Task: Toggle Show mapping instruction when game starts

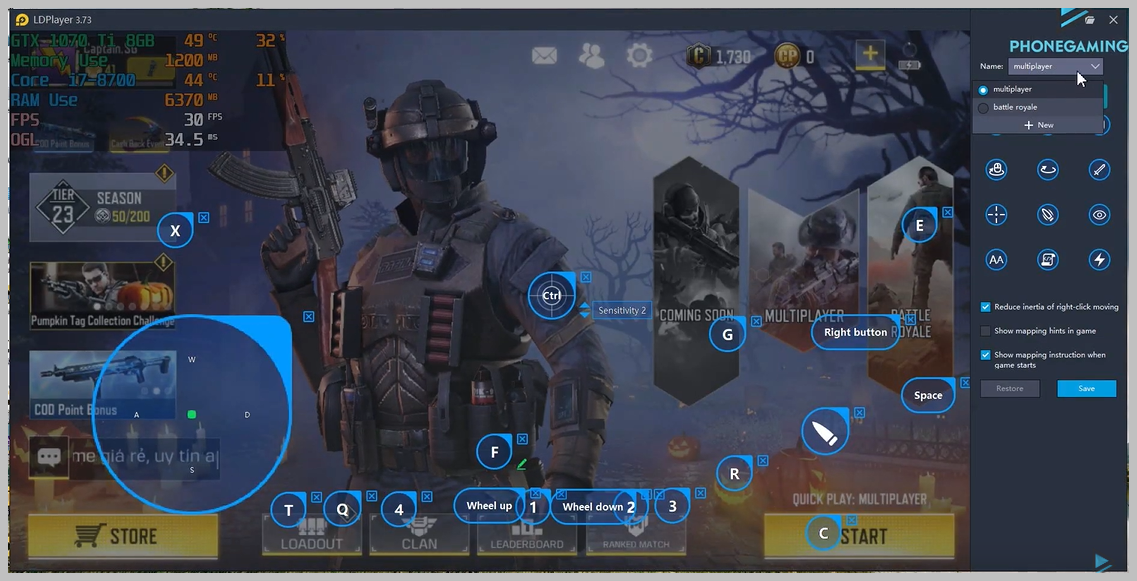Action: coord(985,355)
